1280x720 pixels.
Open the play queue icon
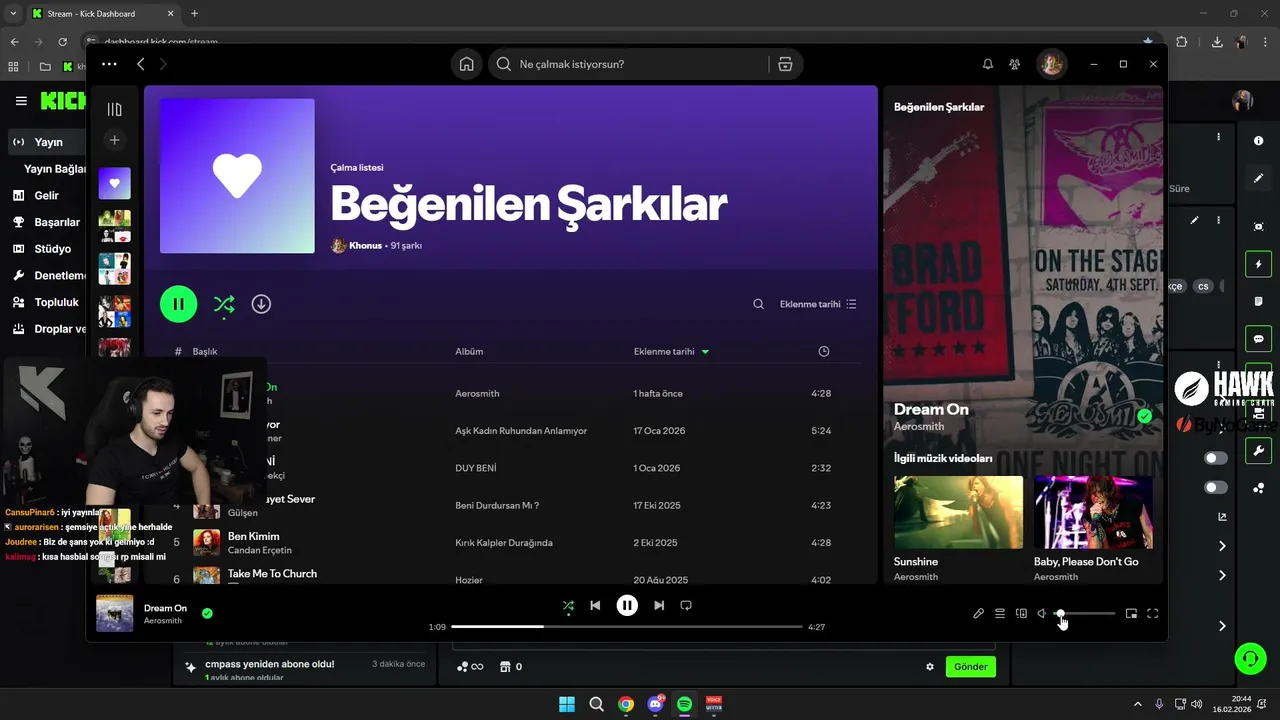(x=1000, y=614)
